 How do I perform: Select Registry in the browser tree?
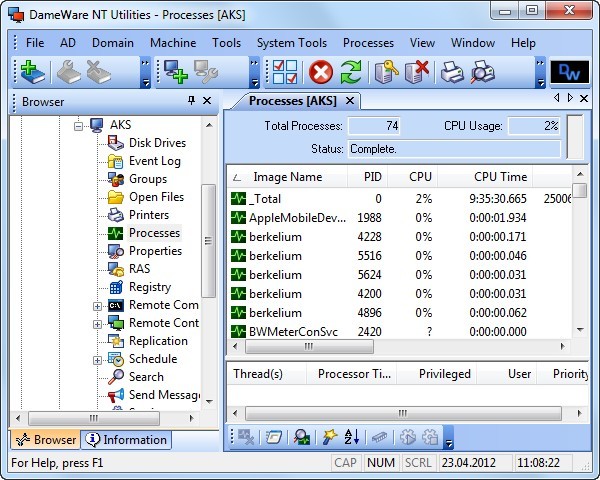tap(149, 287)
